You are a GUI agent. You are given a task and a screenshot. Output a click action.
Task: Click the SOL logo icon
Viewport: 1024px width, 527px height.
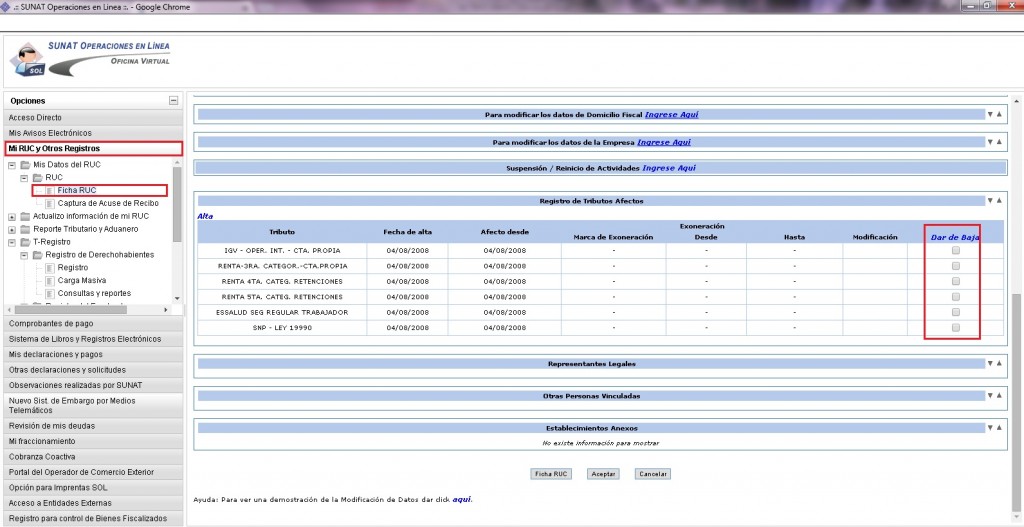27,60
